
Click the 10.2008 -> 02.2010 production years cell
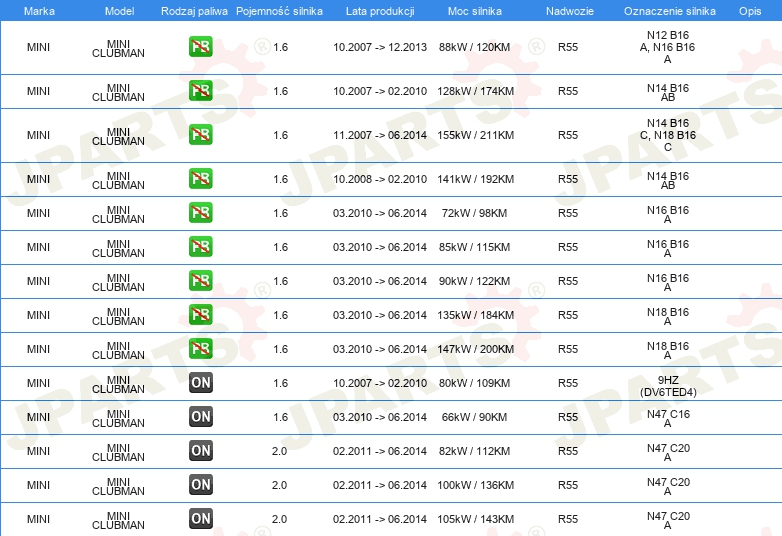pos(380,179)
